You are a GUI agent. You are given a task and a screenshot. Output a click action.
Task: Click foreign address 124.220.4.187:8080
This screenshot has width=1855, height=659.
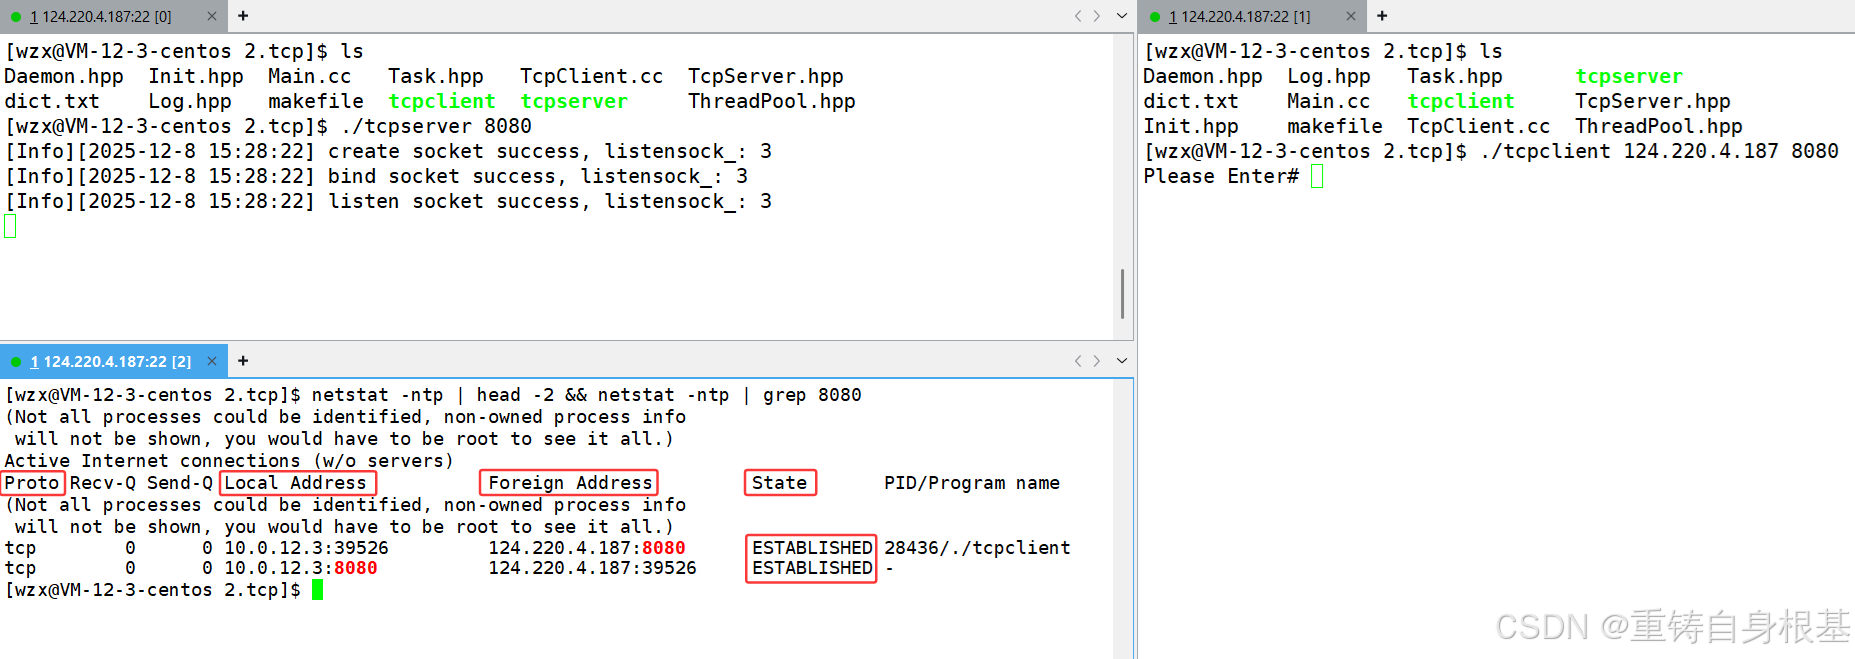click(587, 548)
